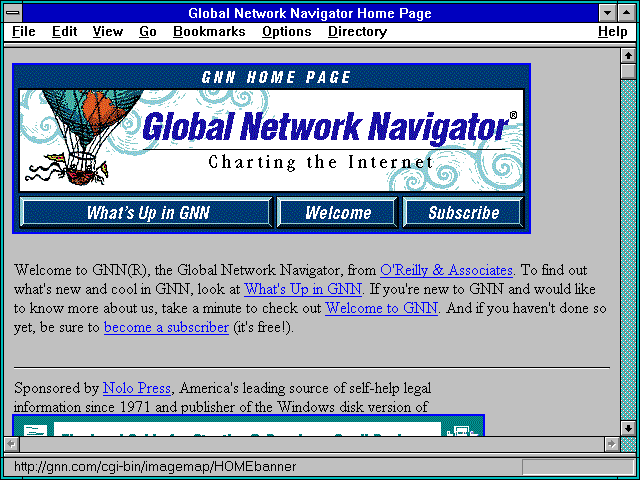Open the Edit menu
Viewport: 640px width, 480px height.
pos(64,32)
